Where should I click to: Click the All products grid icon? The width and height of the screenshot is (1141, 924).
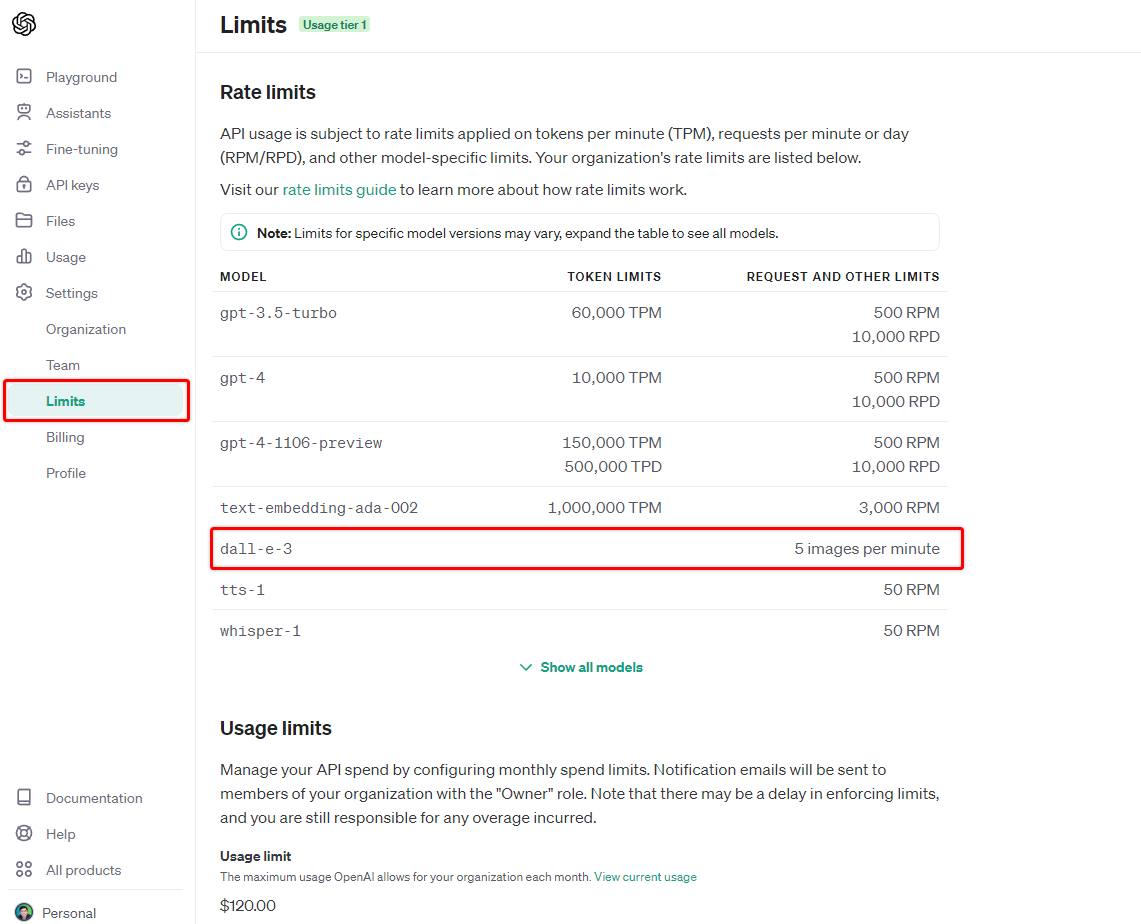[x=24, y=869]
